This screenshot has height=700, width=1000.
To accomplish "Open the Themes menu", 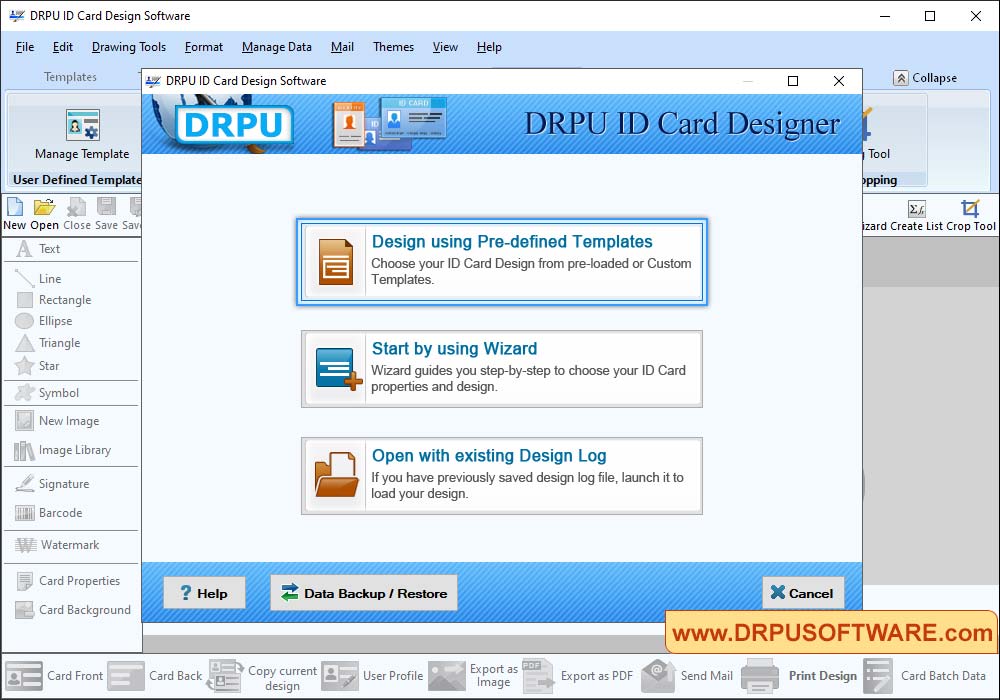I will tap(393, 47).
